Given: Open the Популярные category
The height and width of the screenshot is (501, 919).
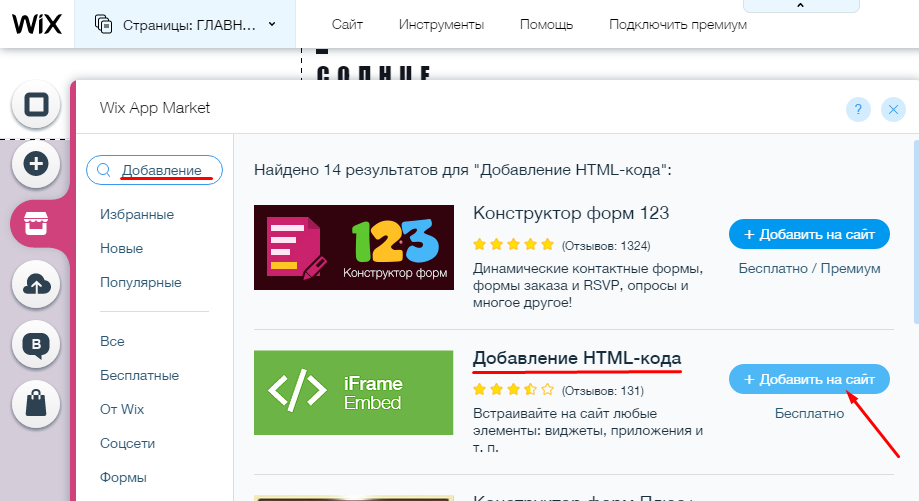Looking at the screenshot, I should pyautogui.click(x=141, y=282).
